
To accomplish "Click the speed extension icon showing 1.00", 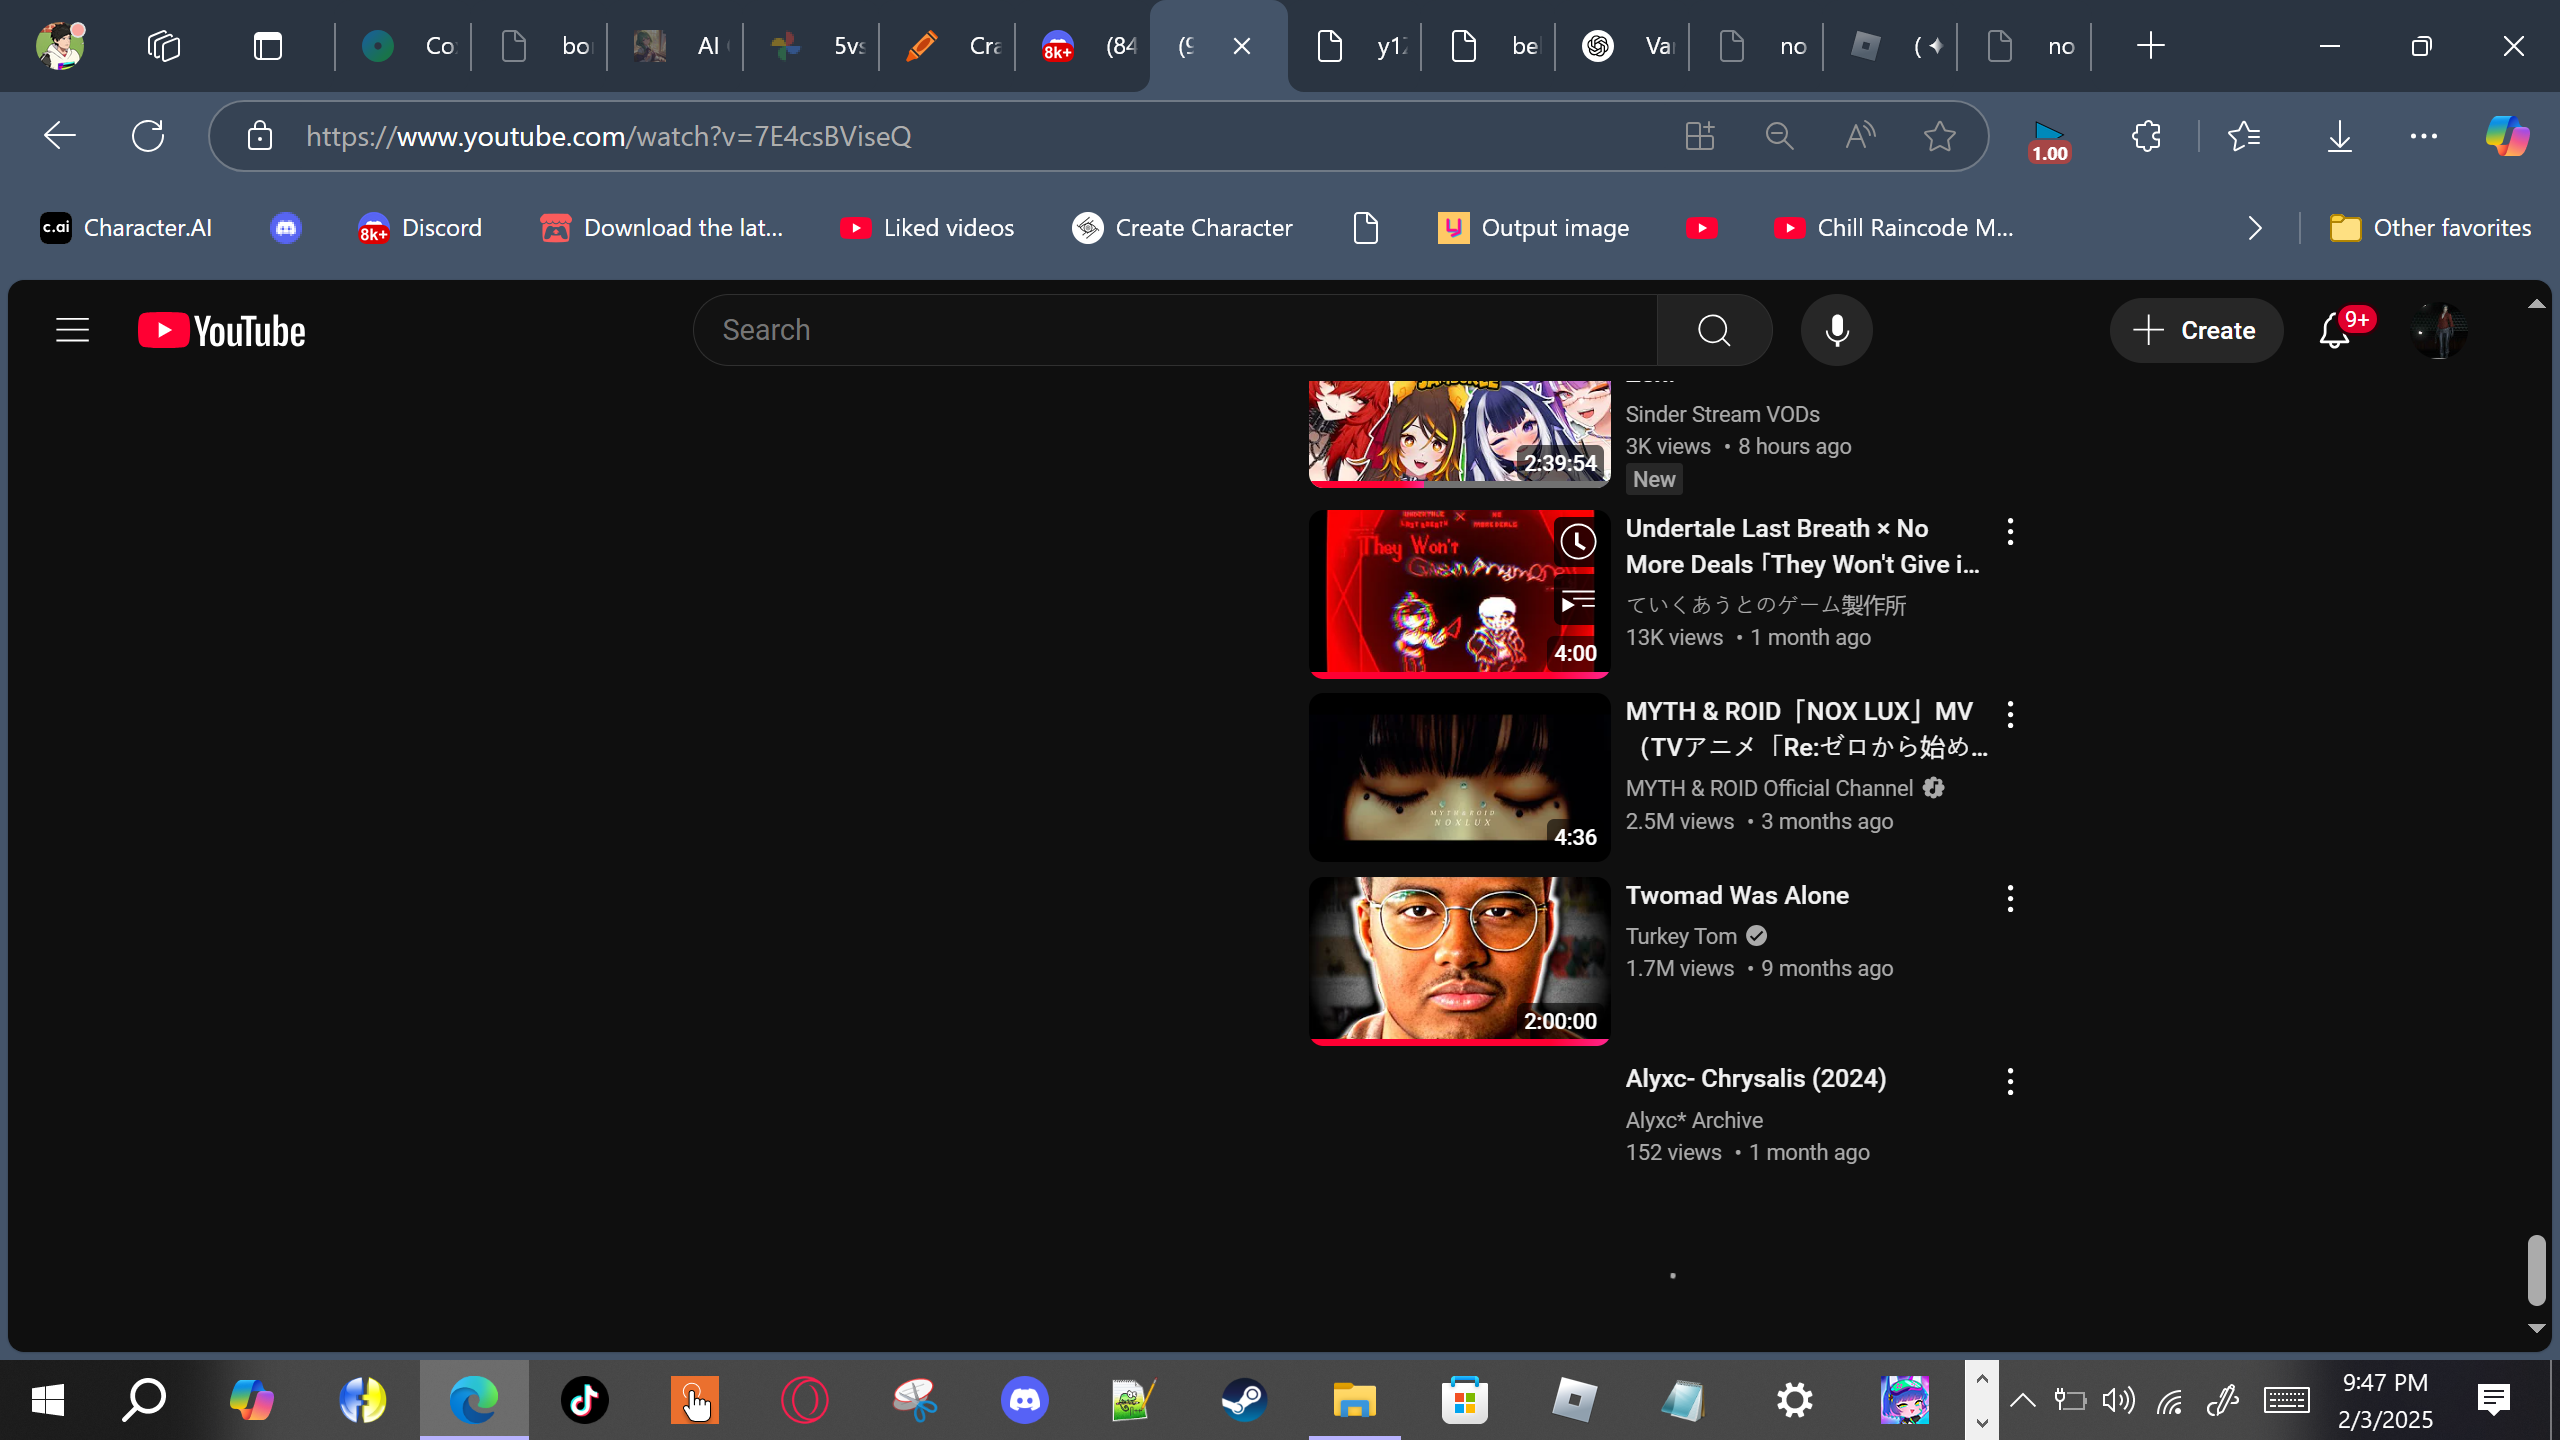I will coord(2049,140).
